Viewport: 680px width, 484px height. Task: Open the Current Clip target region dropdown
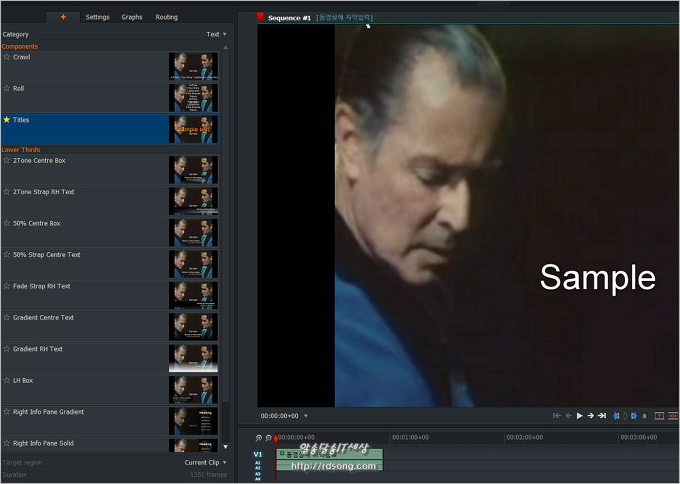tap(204, 463)
